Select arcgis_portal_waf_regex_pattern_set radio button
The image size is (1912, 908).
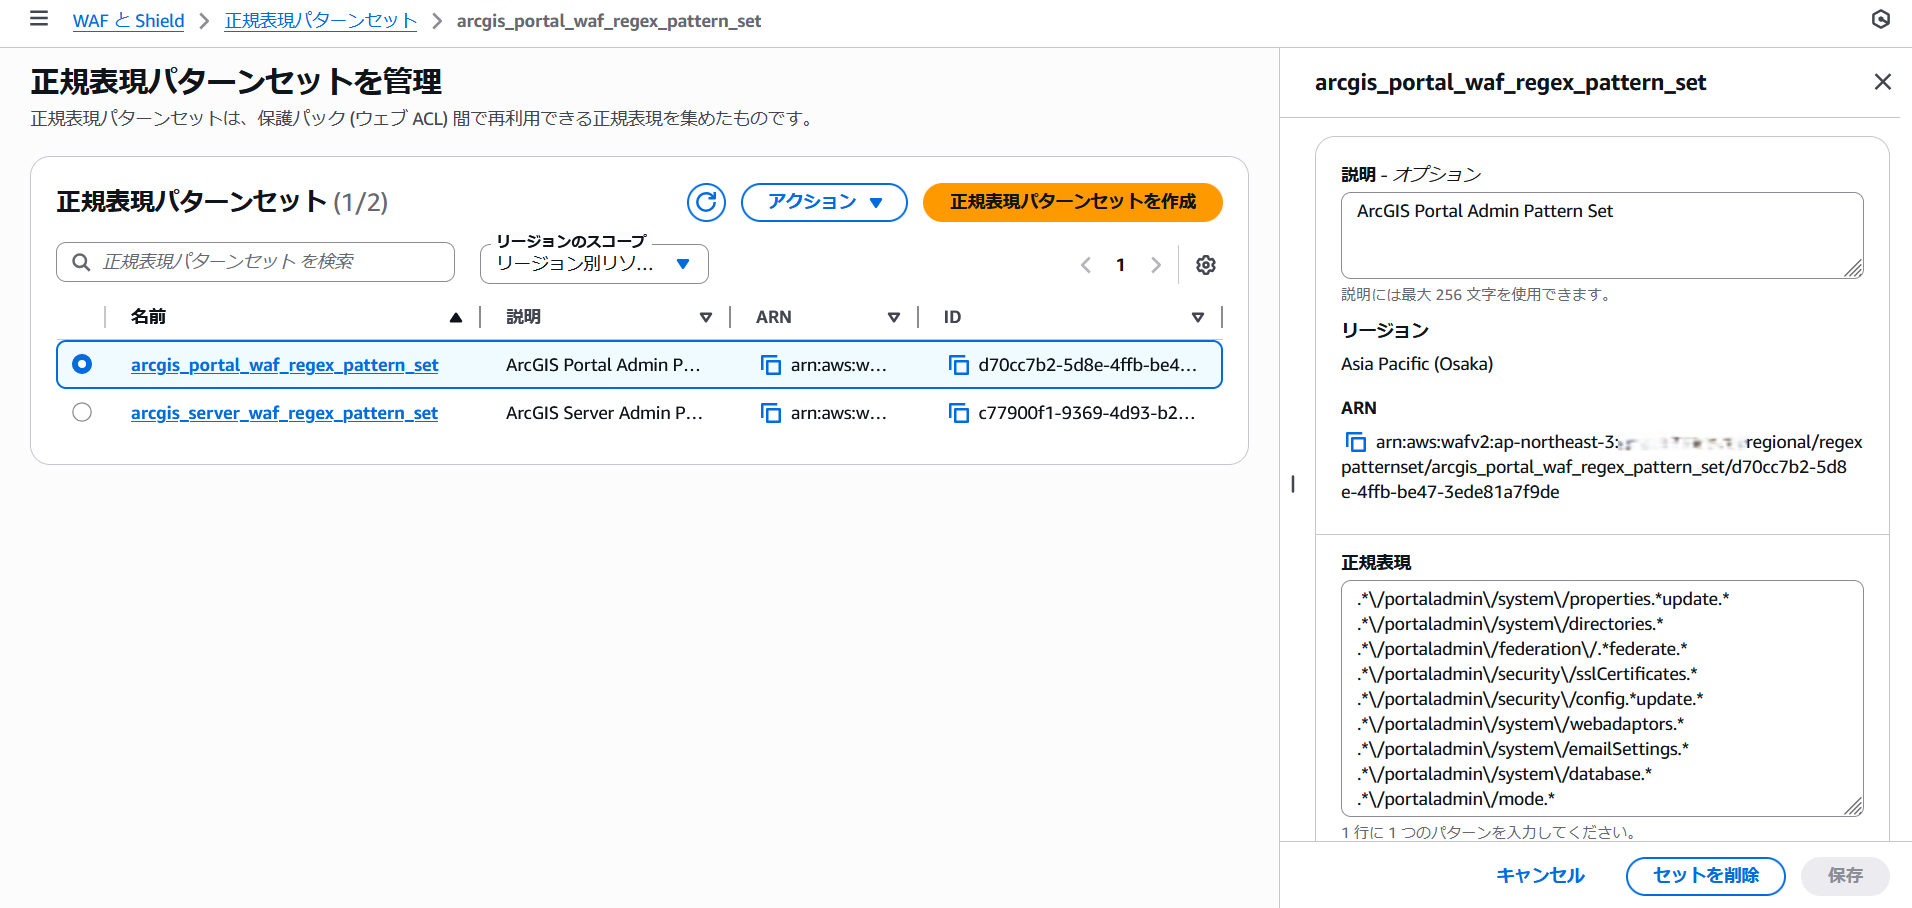[82, 364]
